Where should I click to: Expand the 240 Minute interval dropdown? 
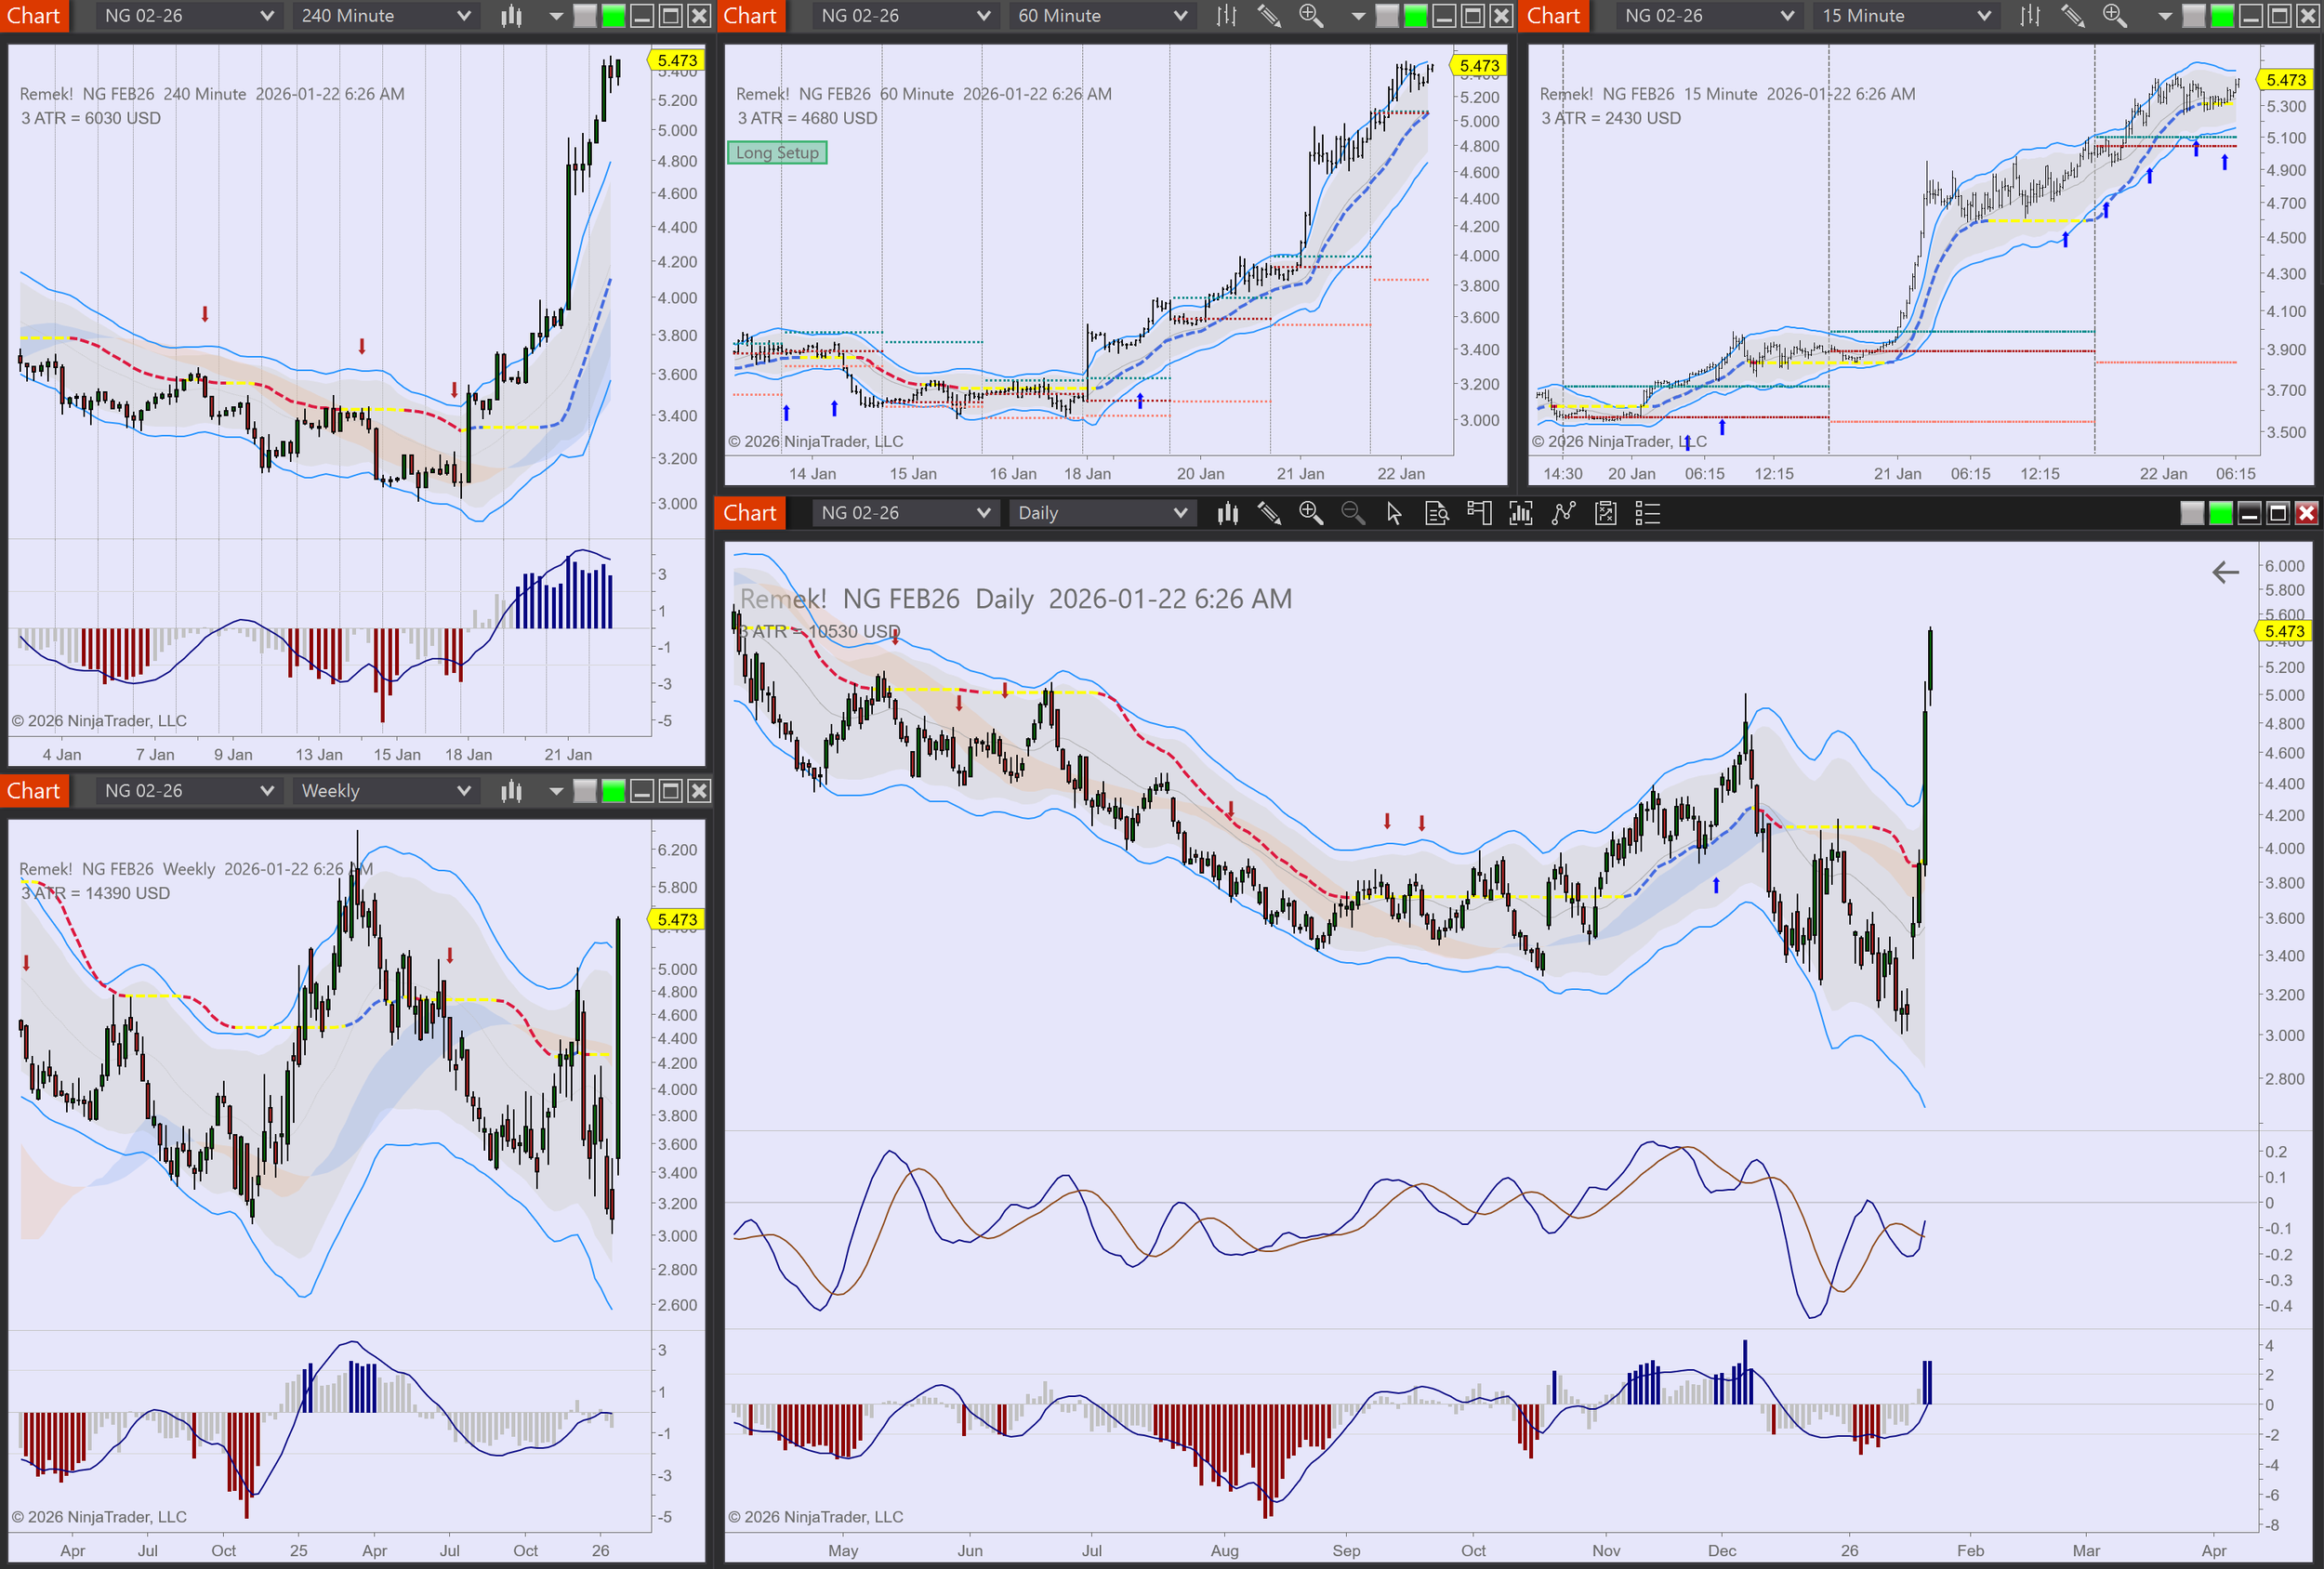(385, 16)
